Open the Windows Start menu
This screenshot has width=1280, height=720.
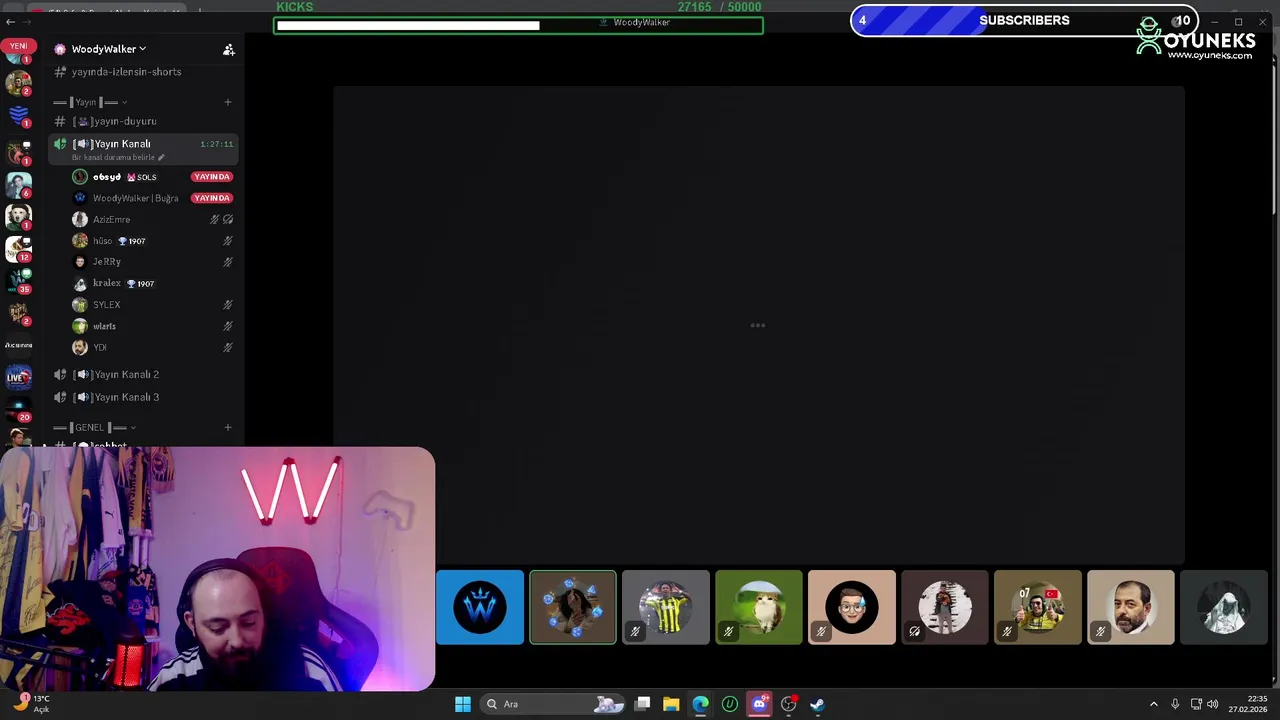[462, 704]
